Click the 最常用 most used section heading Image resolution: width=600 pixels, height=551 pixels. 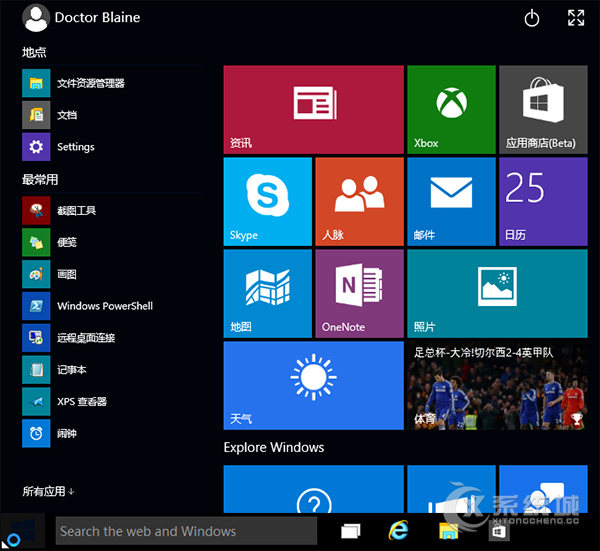[40, 179]
